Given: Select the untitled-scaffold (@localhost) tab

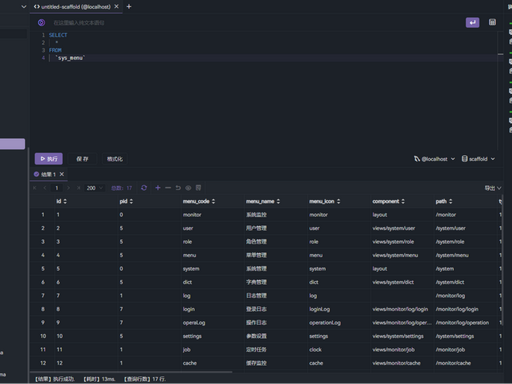Looking at the screenshot, I should point(72,7).
